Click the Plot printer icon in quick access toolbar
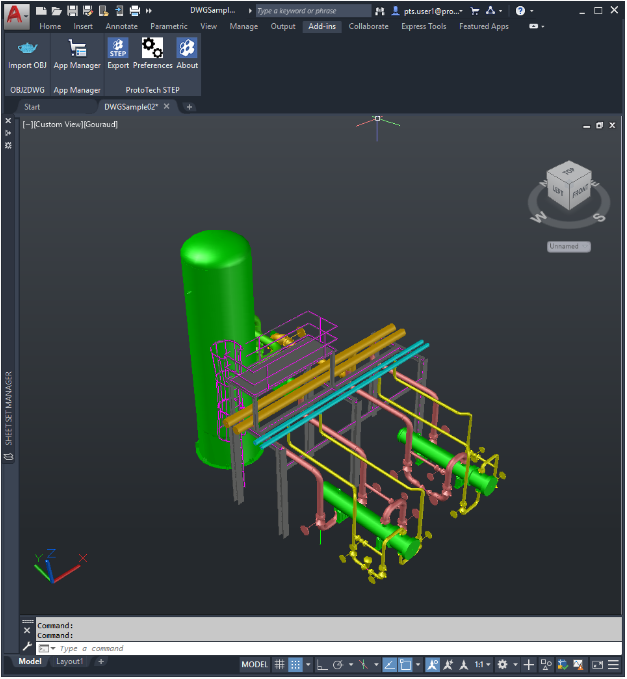The image size is (627, 679). pos(135,11)
